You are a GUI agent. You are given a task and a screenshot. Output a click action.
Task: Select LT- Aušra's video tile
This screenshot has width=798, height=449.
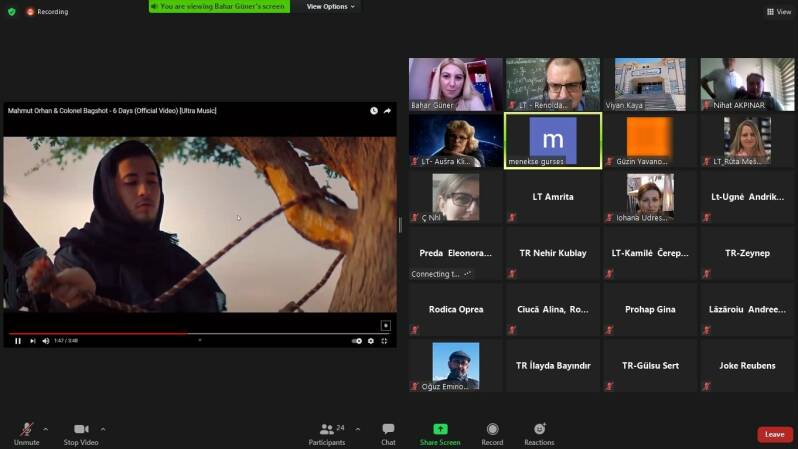tap(455, 141)
